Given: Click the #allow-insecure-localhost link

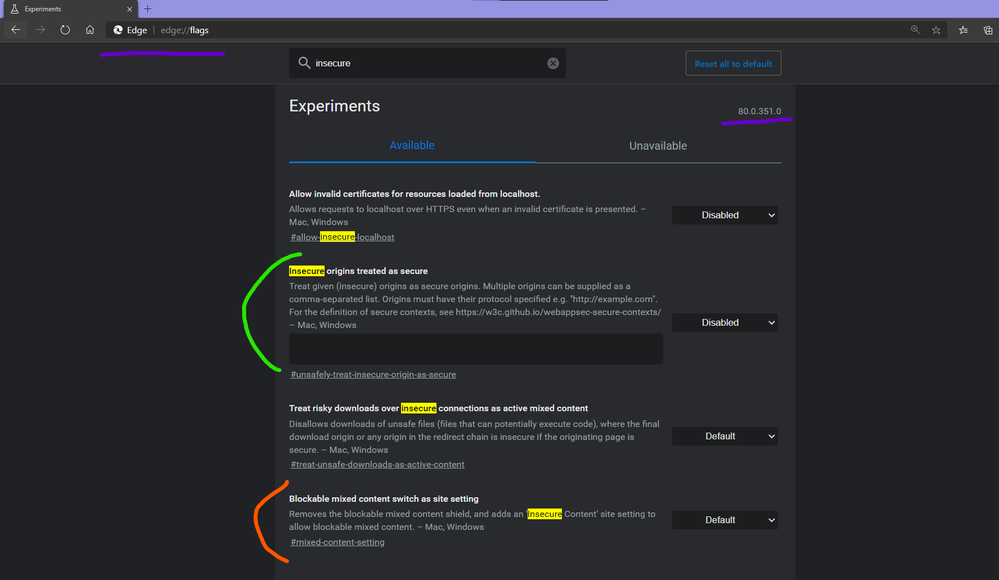Looking at the screenshot, I should (342, 237).
